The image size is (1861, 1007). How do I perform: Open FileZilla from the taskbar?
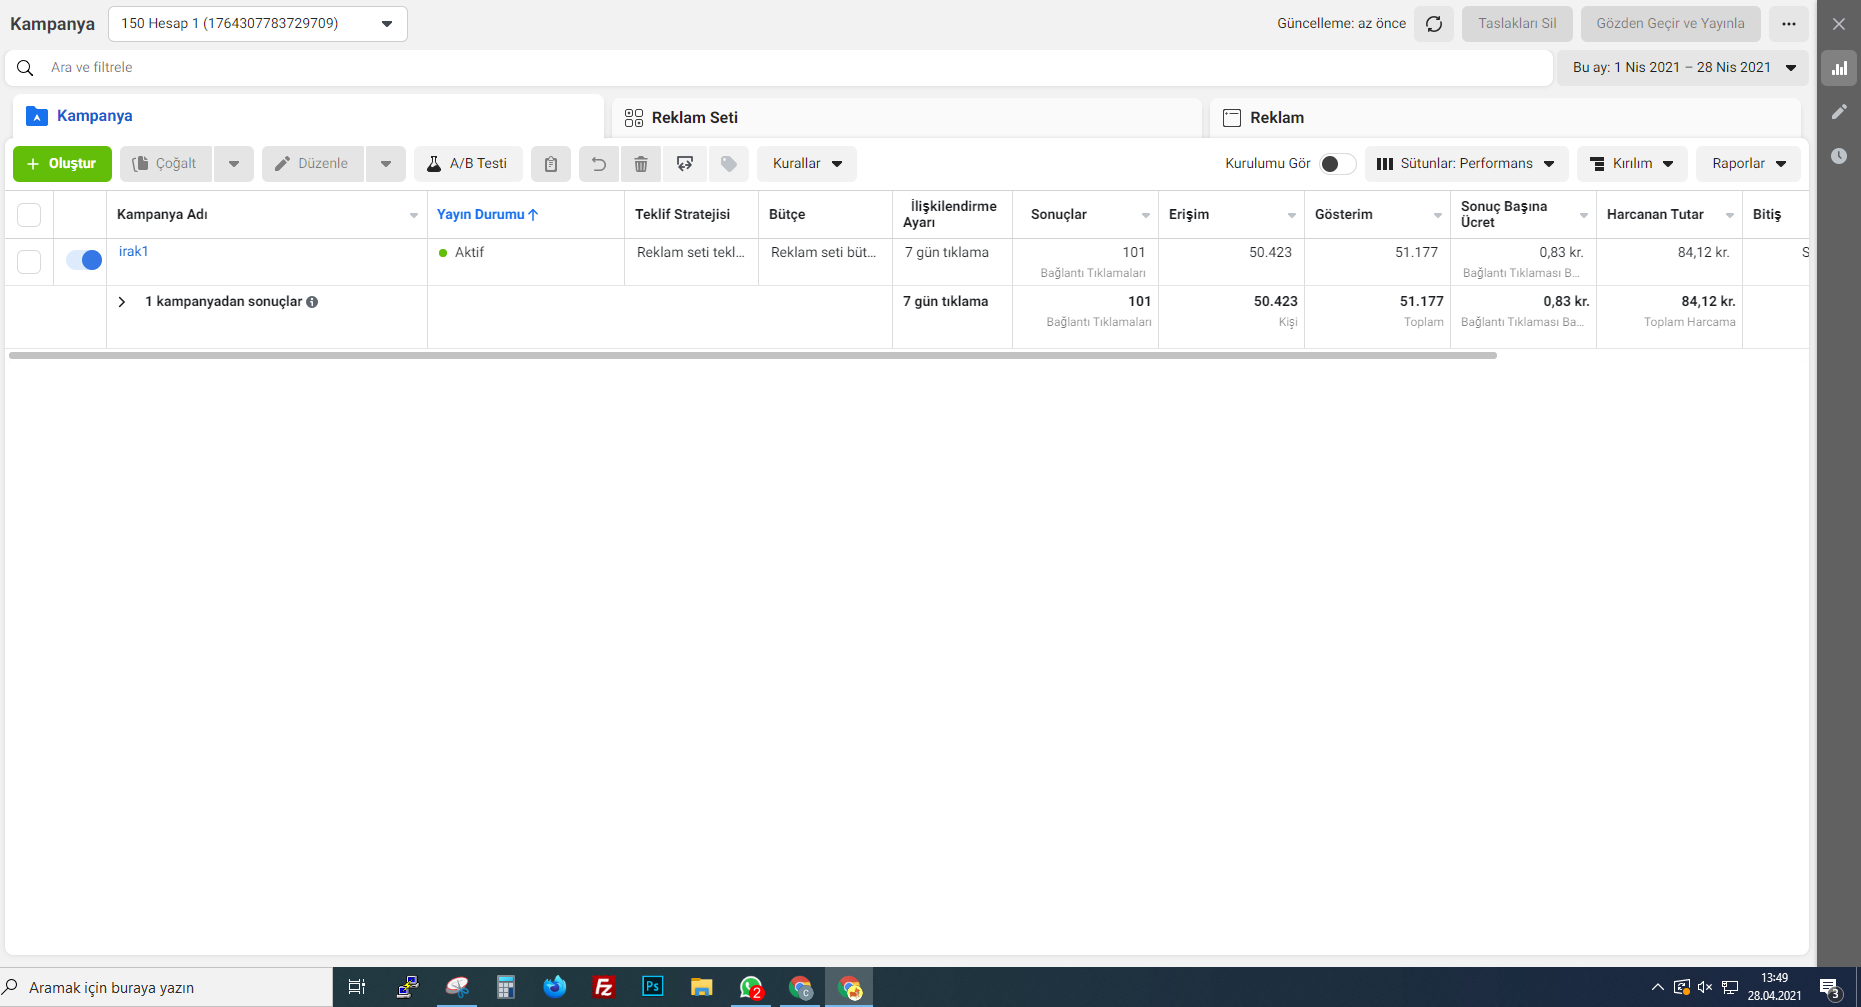tap(604, 987)
